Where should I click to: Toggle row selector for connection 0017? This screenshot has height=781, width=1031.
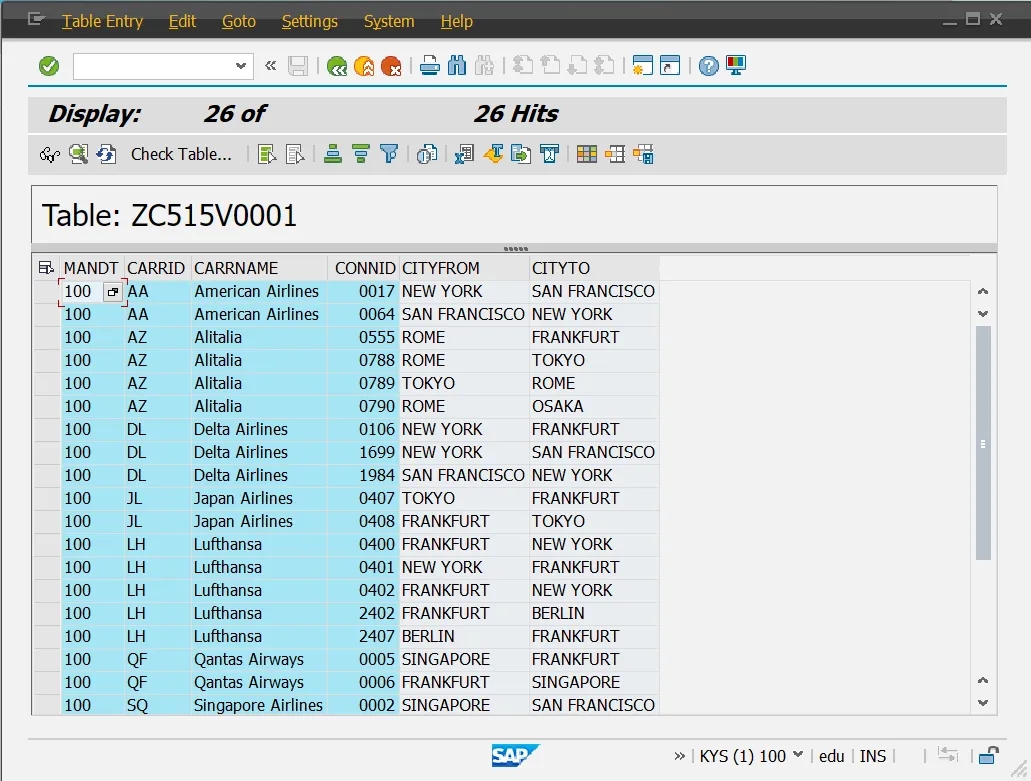(x=47, y=291)
